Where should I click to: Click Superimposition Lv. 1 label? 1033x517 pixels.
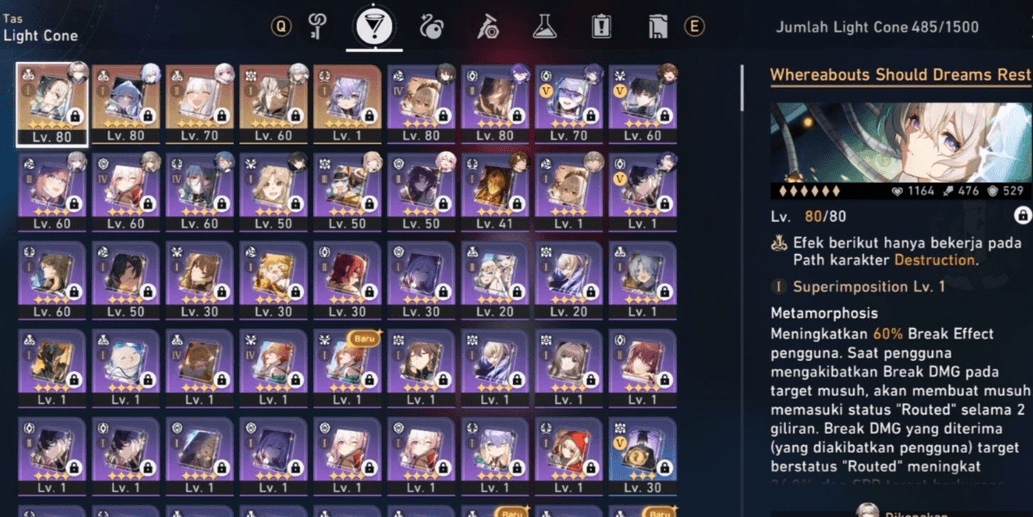click(869, 286)
